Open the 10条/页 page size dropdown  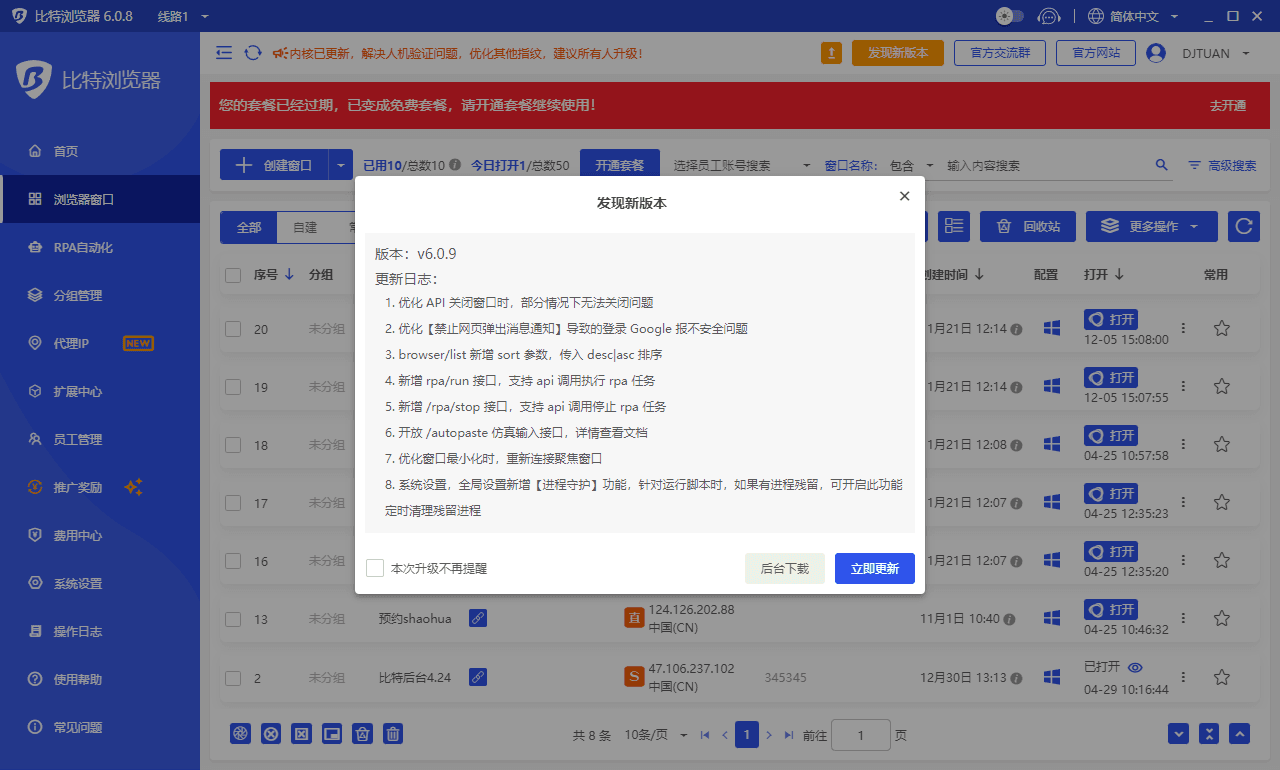point(656,735)
